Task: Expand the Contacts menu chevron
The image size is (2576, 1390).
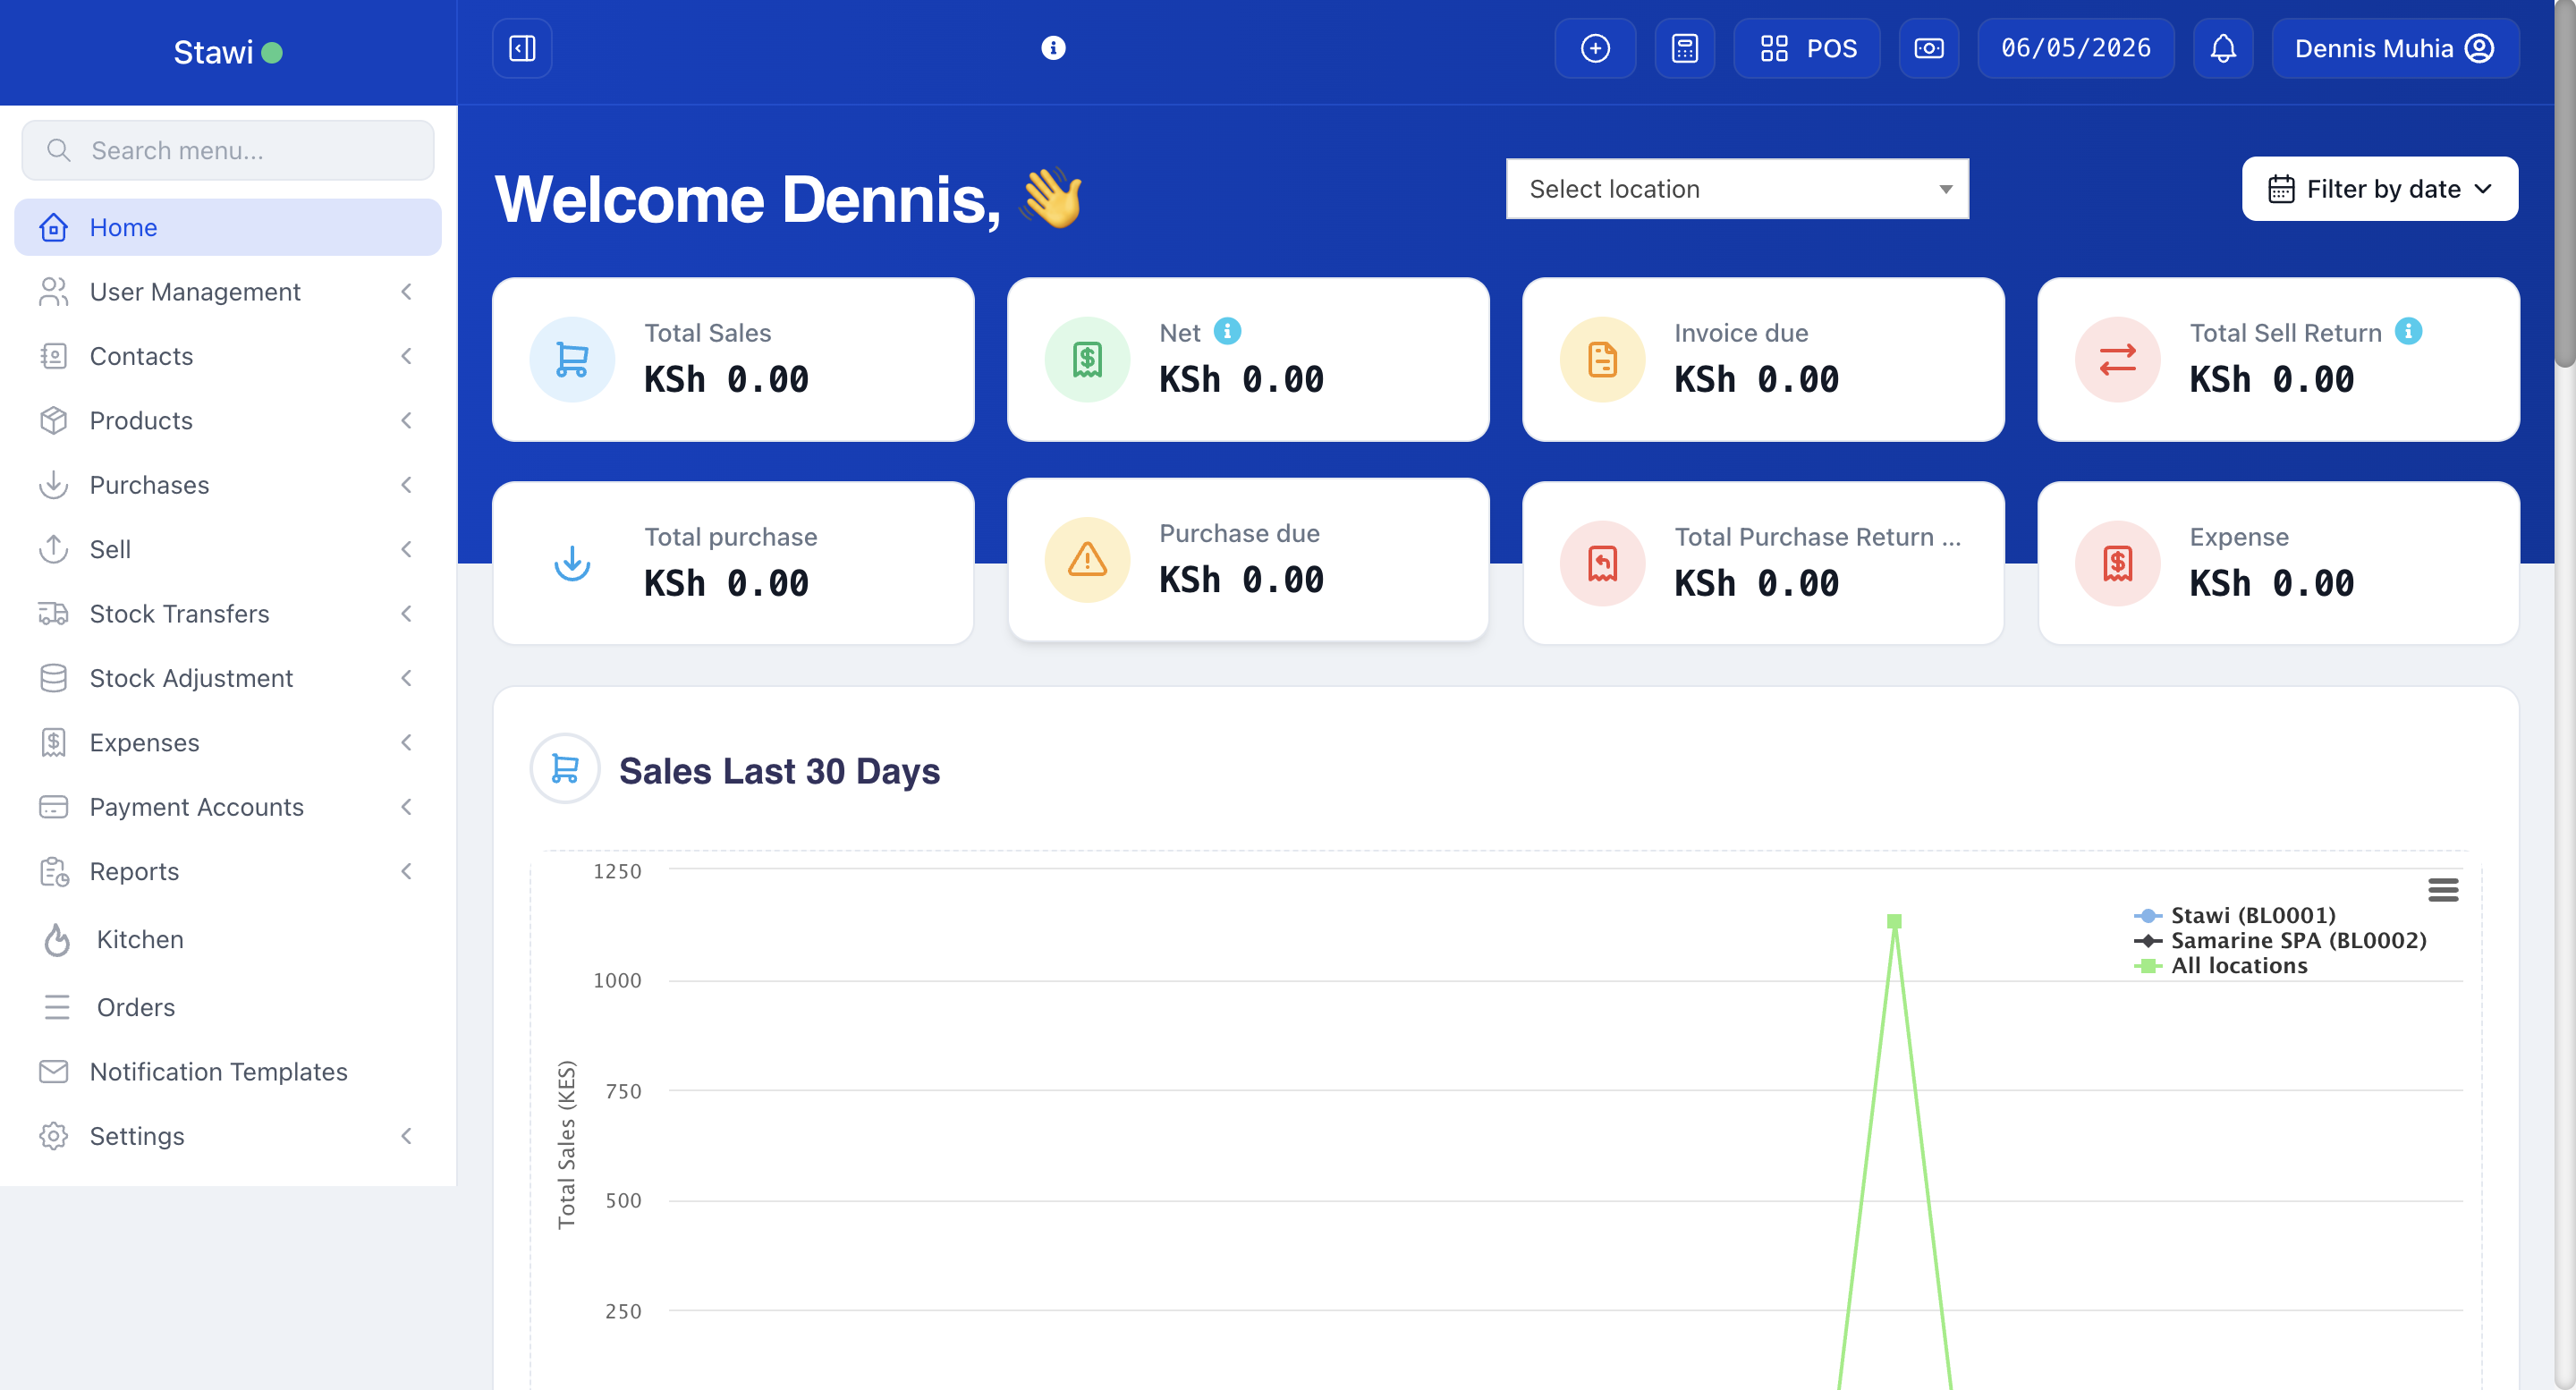Action: (x=406, y=356)
